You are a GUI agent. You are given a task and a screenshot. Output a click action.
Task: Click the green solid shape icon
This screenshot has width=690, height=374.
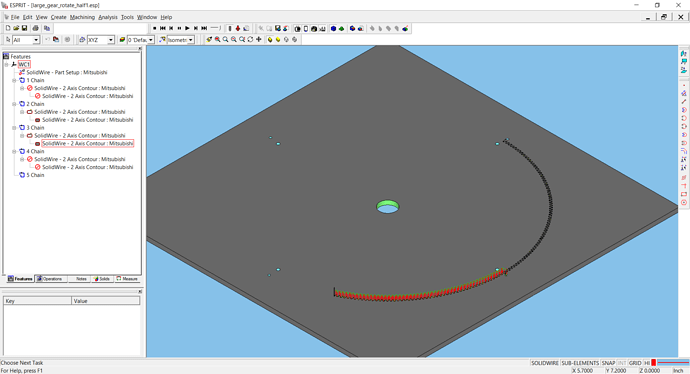341,29
